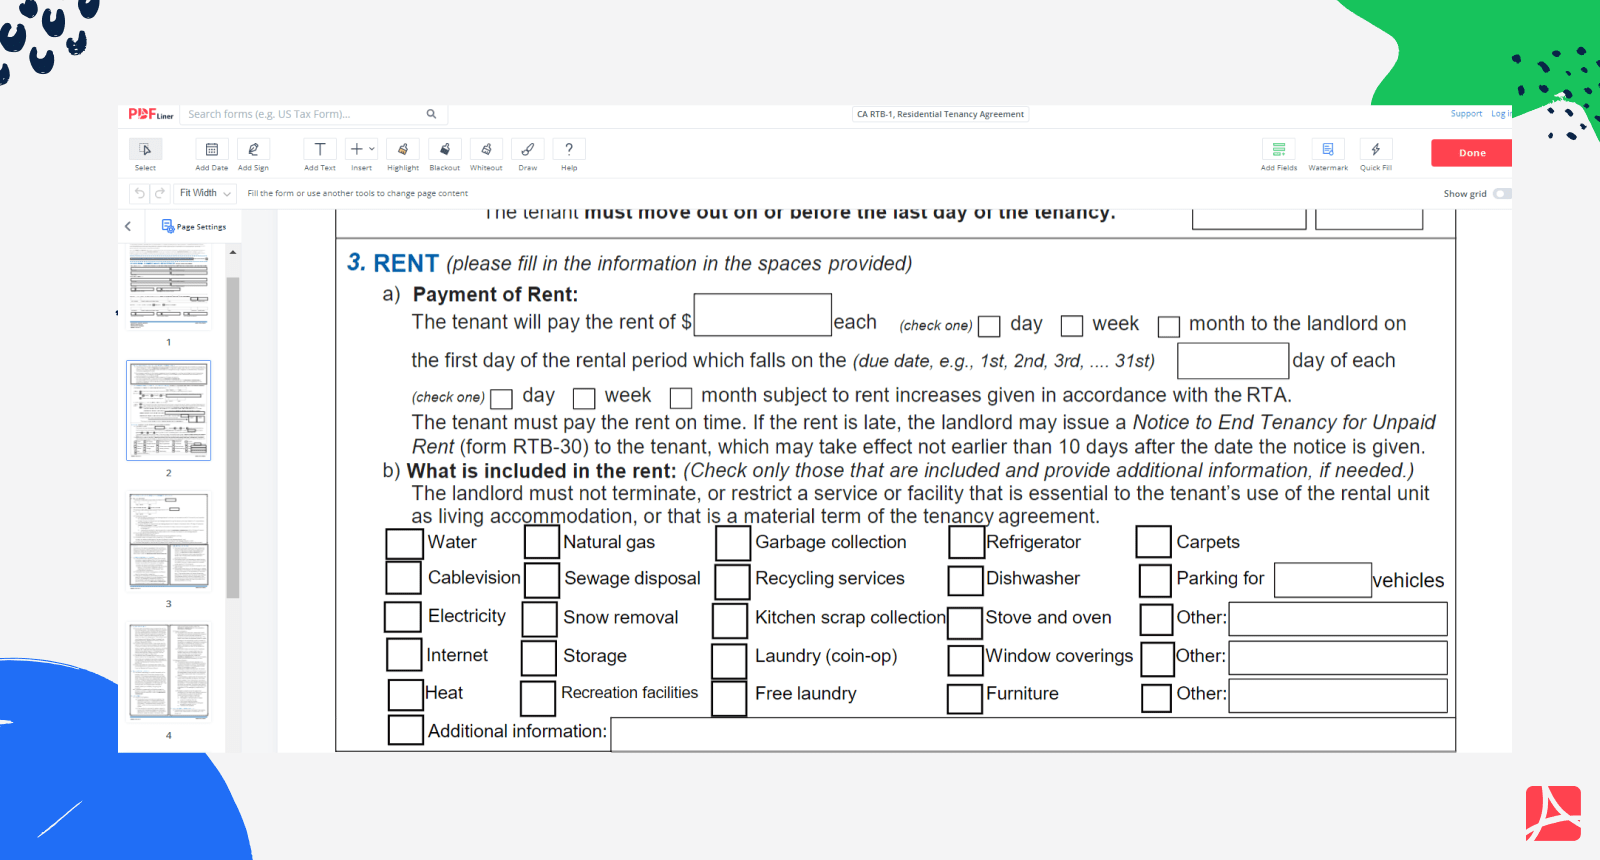Screen dimensions: 1600x860
Task: Check the Parking for checkbox
Action: coord(1155,580)
